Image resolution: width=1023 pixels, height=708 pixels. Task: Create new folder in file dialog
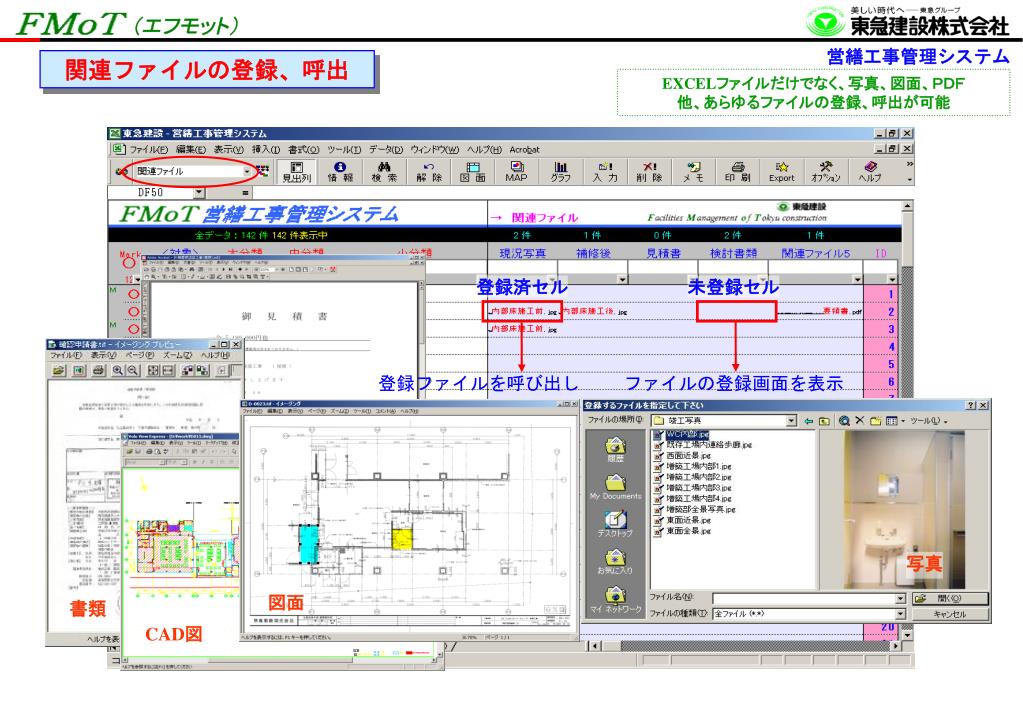coord(876,421)
